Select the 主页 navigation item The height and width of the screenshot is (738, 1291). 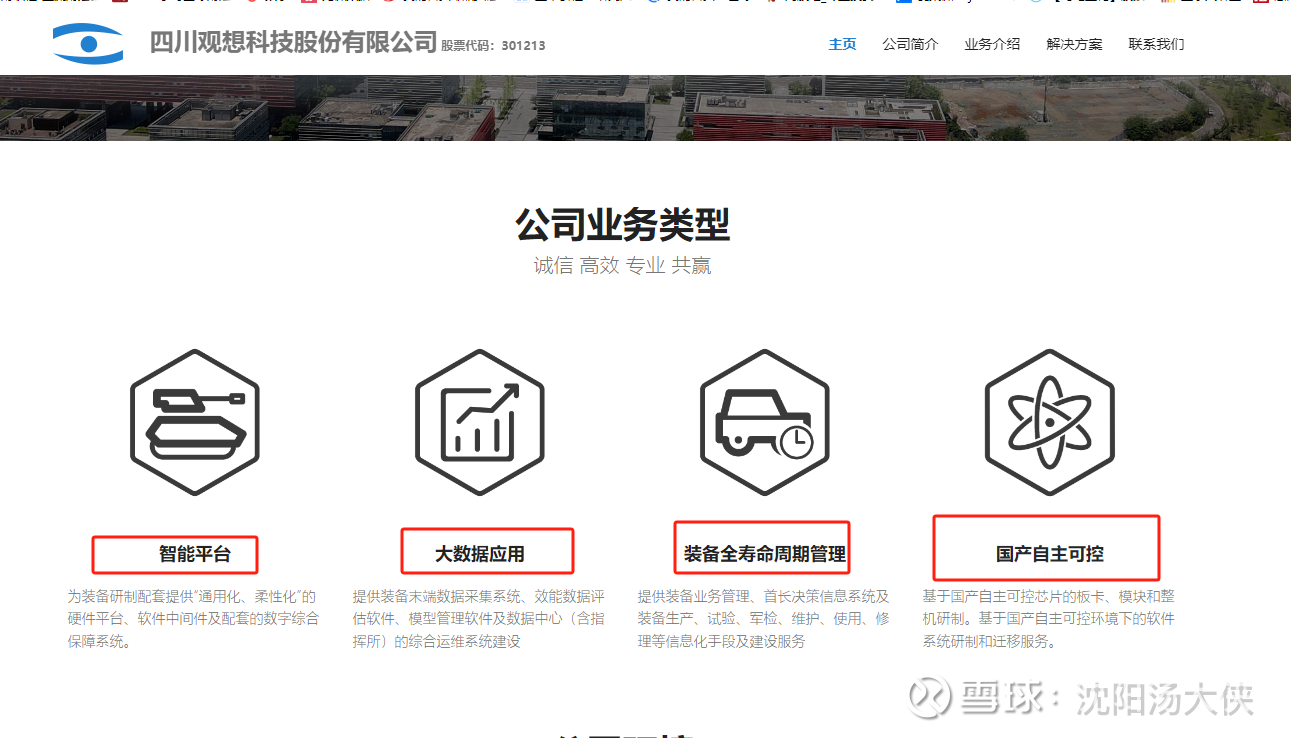tap(842, 44)
